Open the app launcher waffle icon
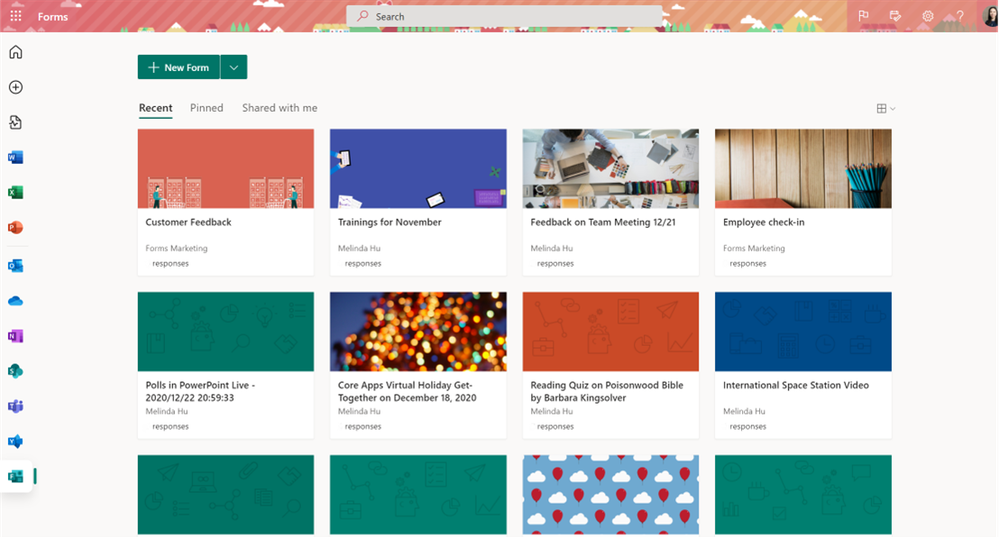The image size is (999, 537). point(16,16)
